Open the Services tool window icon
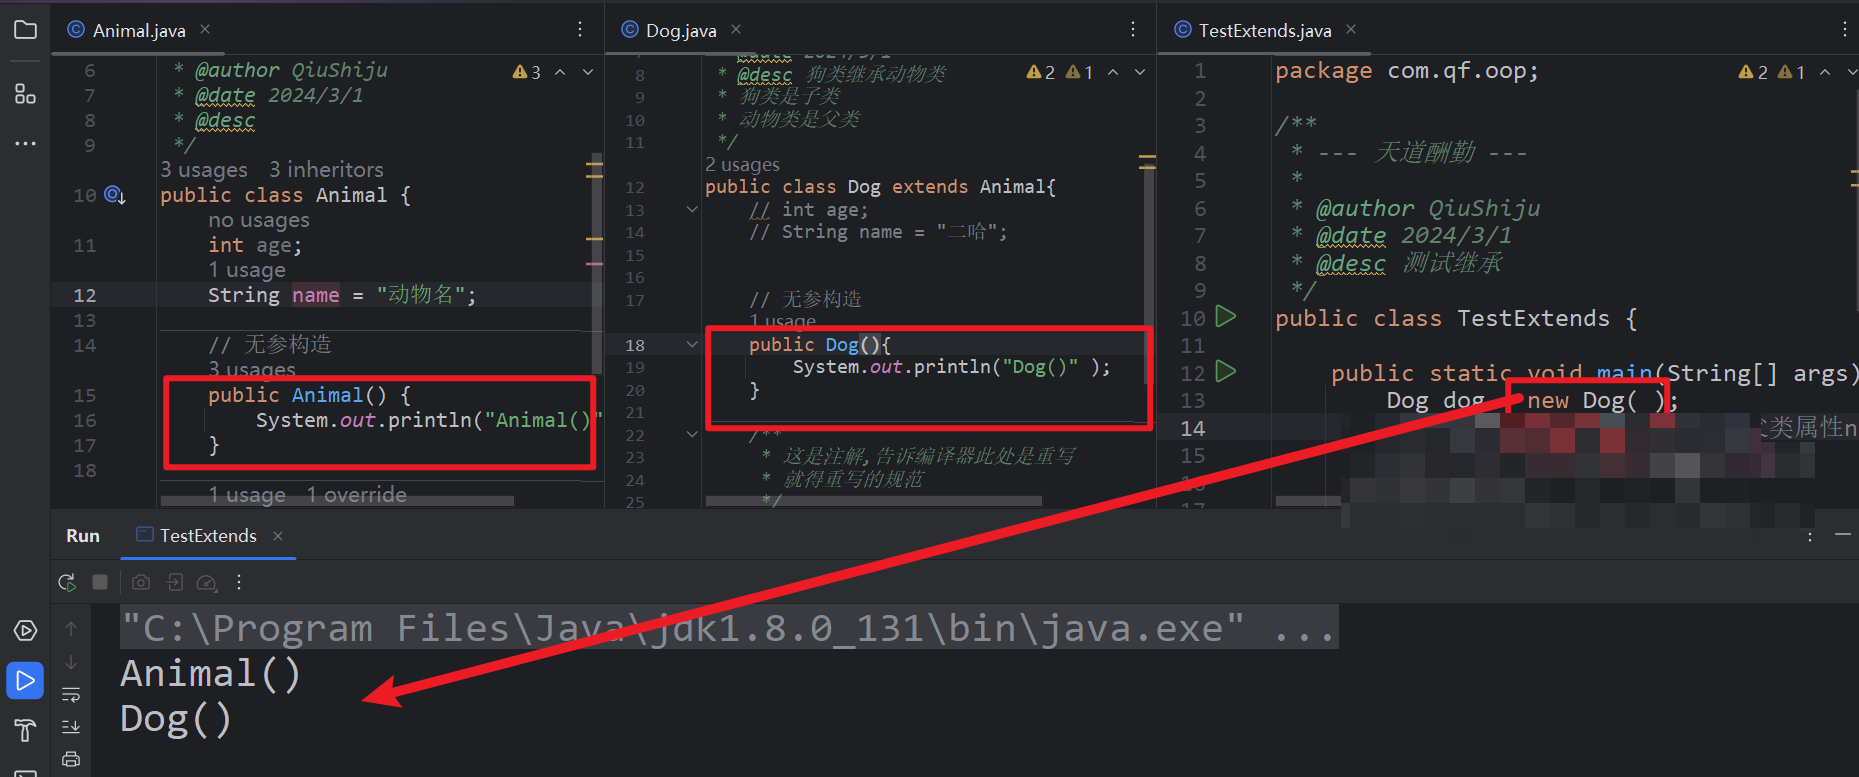 click(25, 631)
